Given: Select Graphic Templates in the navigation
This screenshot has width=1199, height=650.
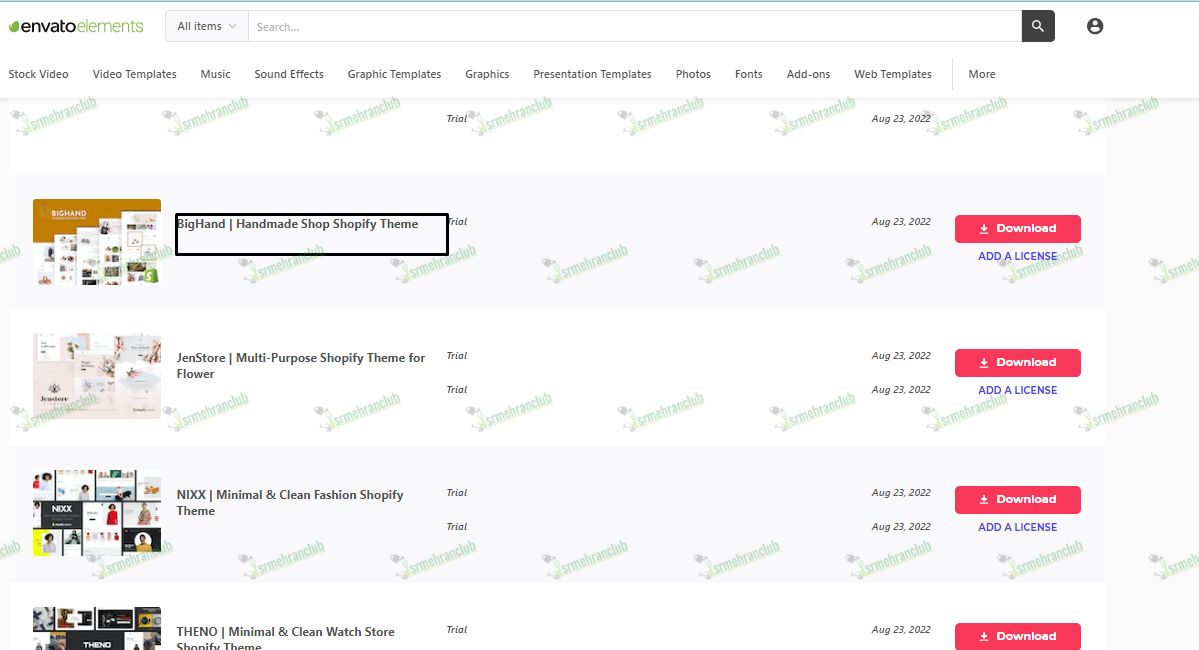Looking at the screenshot, I should 395,74.
